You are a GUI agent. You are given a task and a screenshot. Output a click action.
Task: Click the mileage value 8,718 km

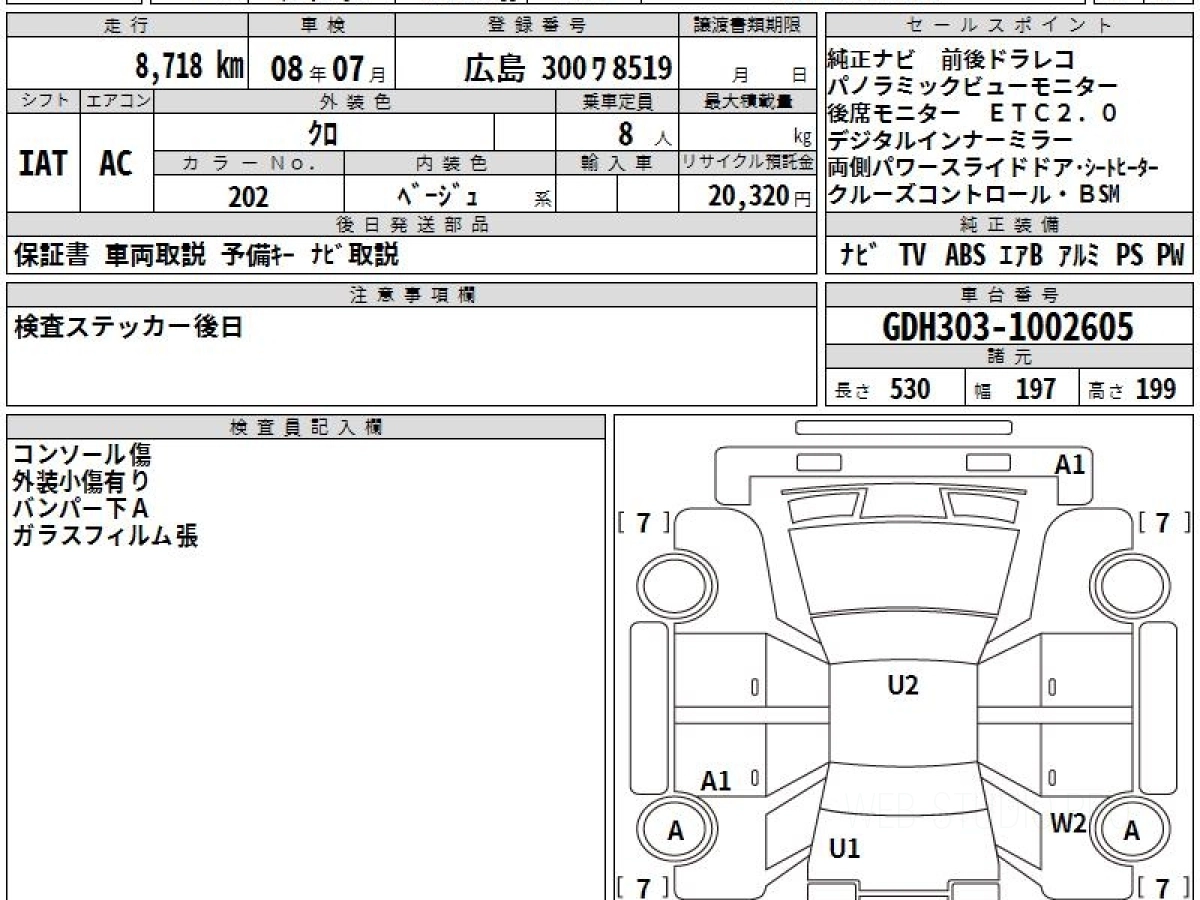[189, 68]
